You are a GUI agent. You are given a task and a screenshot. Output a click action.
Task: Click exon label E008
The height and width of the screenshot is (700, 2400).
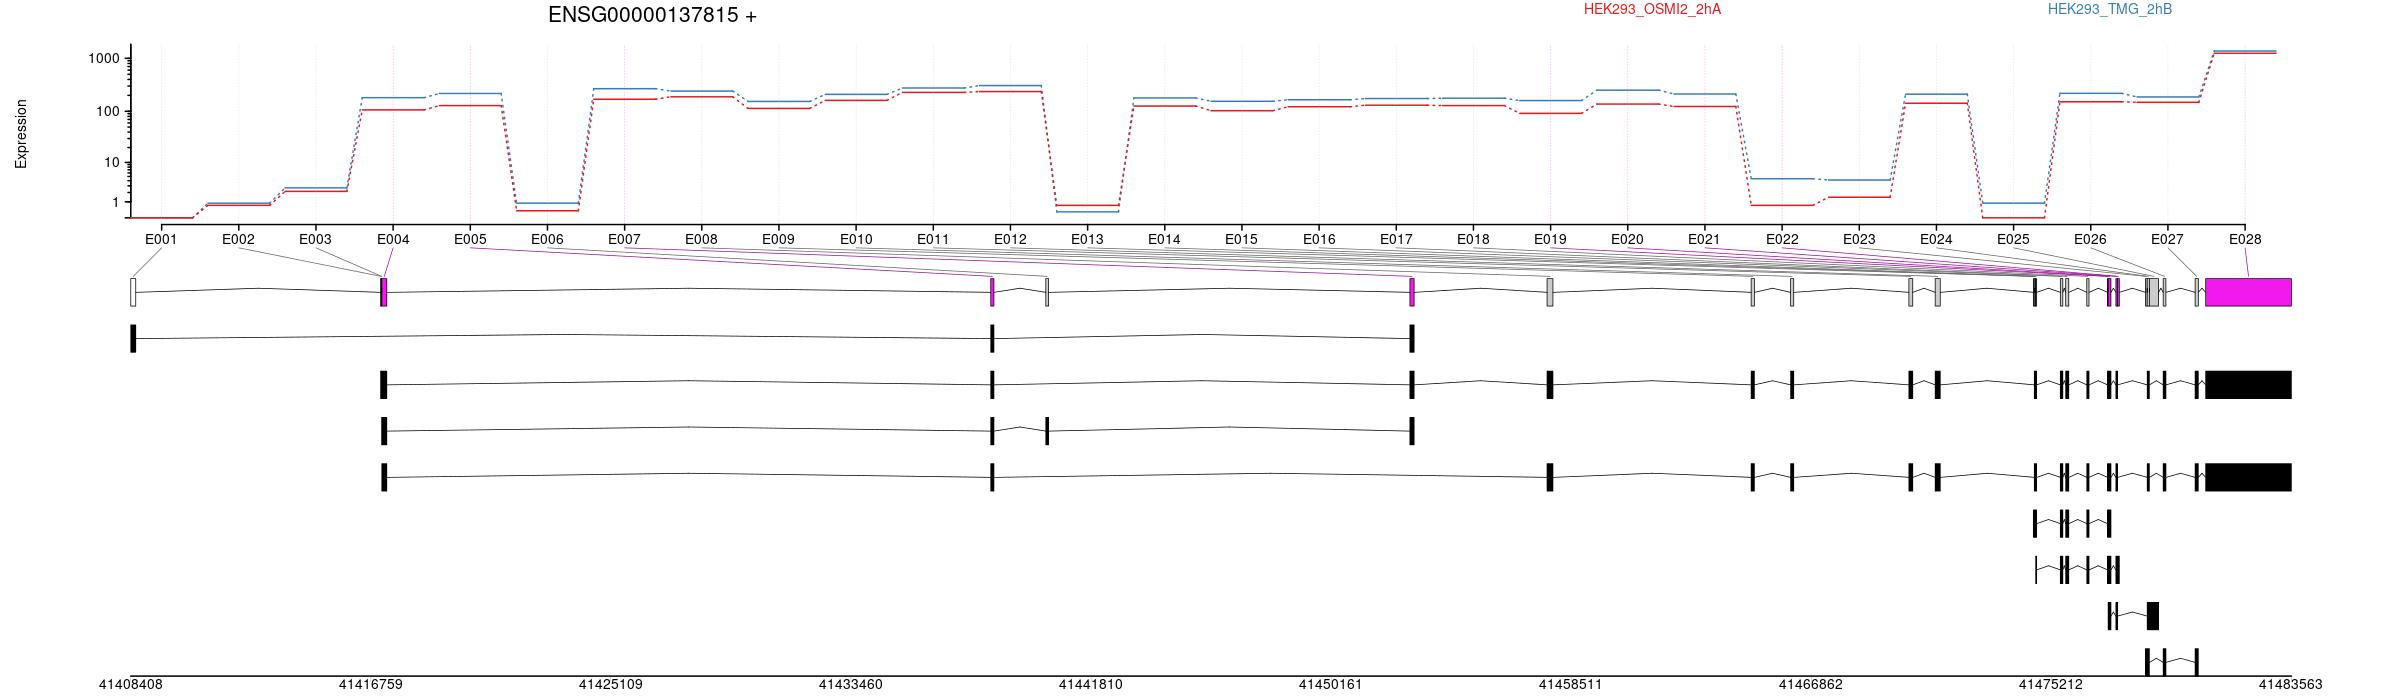point(701,239)
